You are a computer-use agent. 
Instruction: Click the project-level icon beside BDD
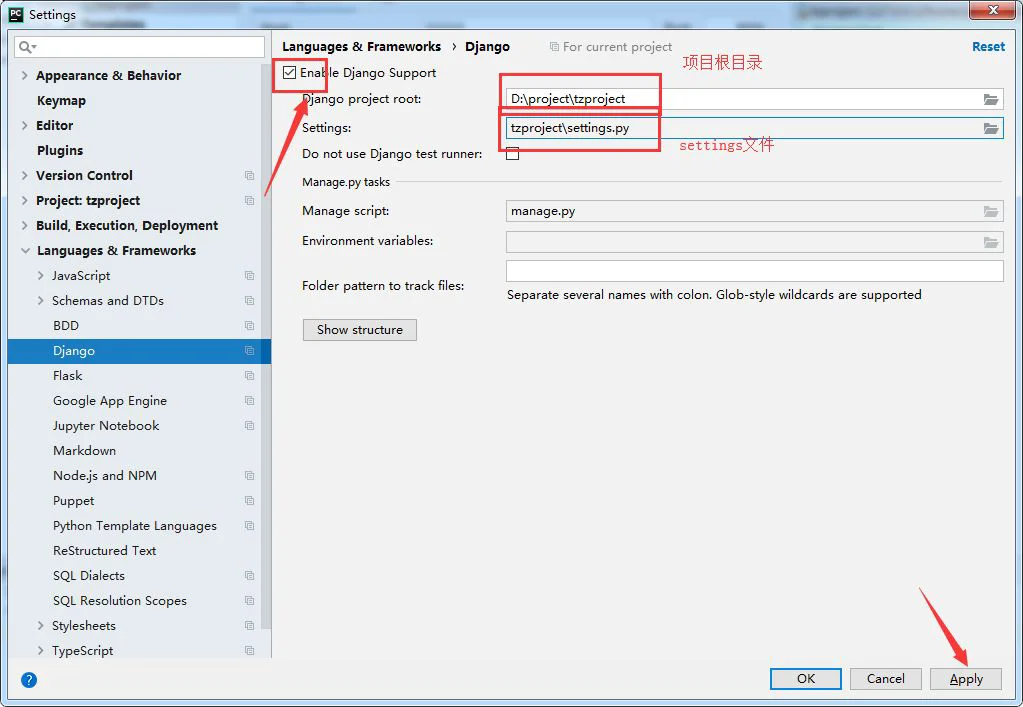coord(249,325)
